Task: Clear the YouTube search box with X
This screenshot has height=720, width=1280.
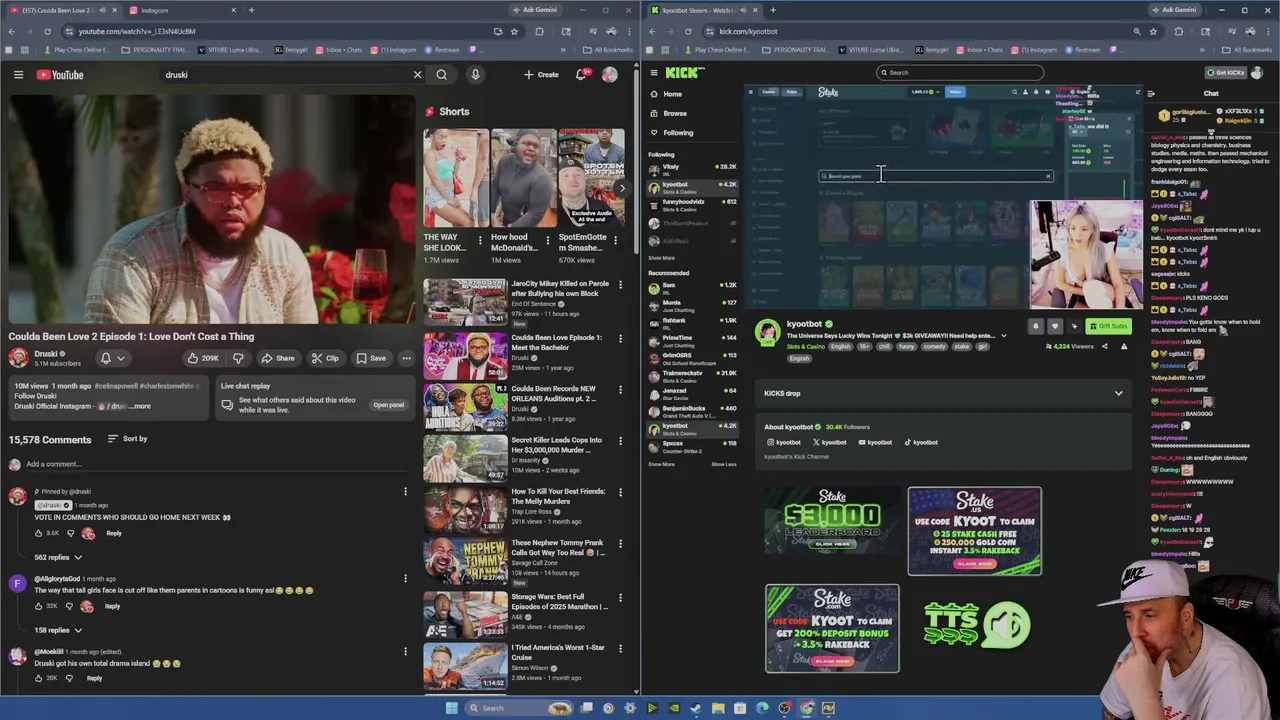Action: point(417,75)
